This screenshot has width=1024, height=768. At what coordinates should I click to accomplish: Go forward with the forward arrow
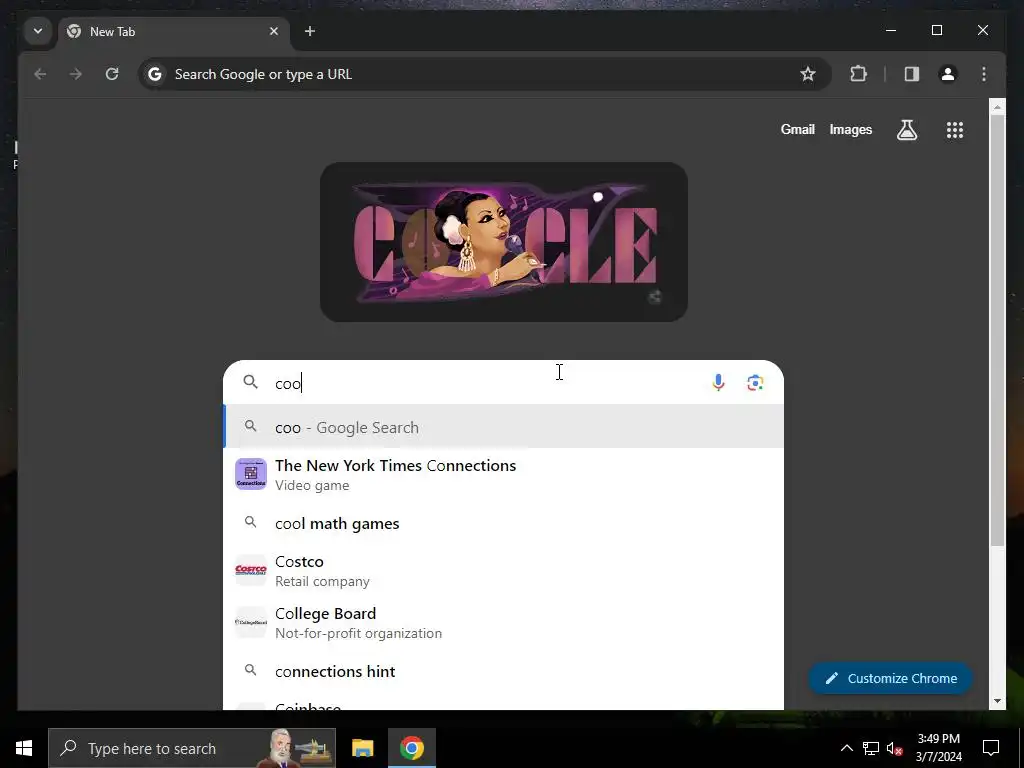[76, 74]
